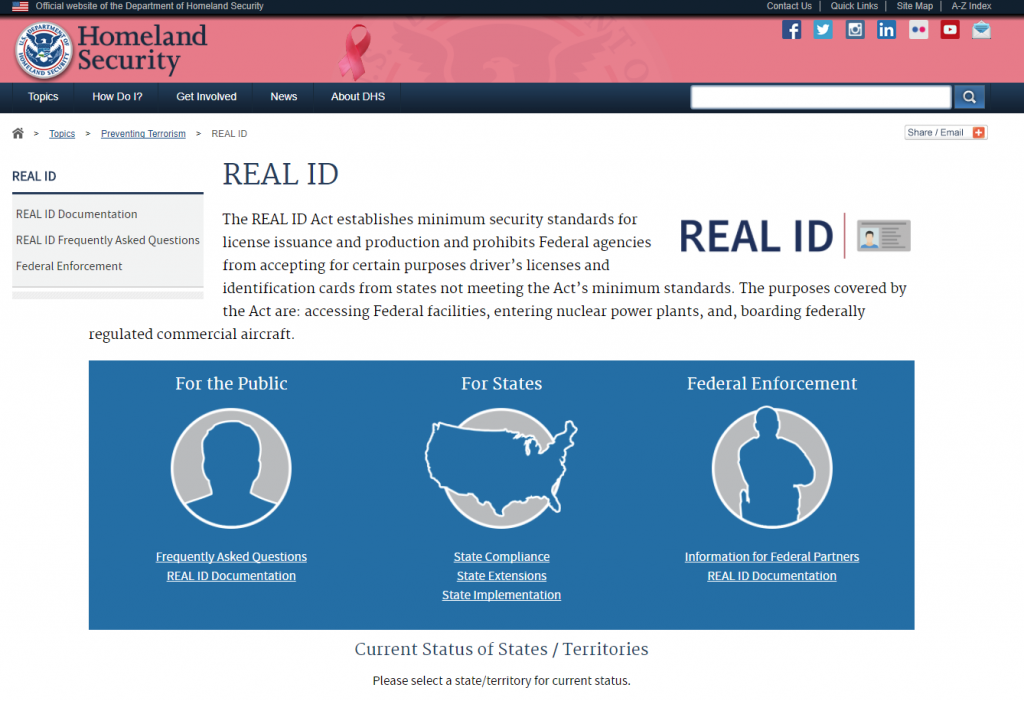The image size is (1024, 701).
Task: Click the plus icon beside Share / Email
Action: 978,133
